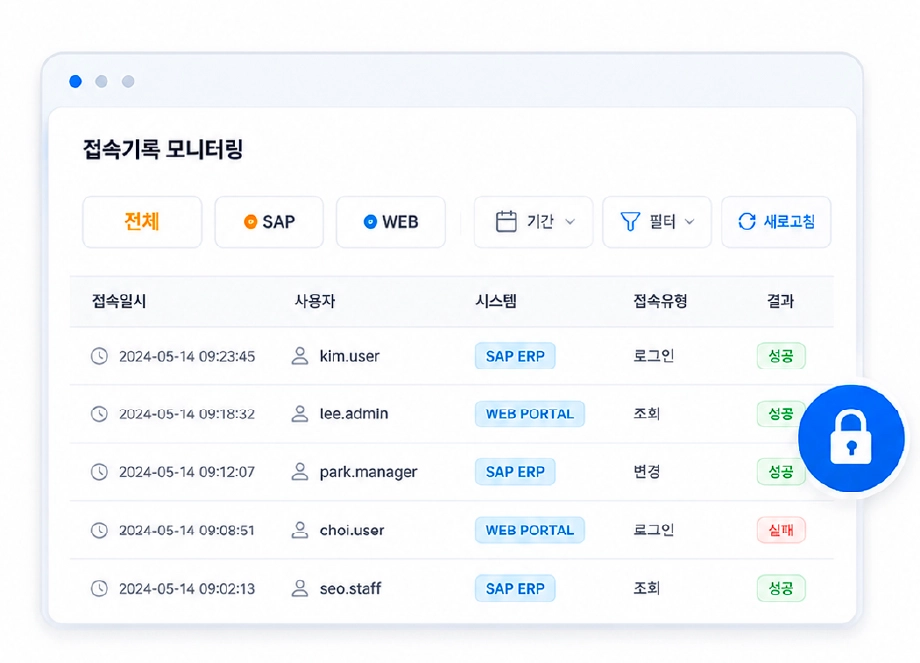Click clock icon for 09:23:45 row
Image resolution: width=920 pixels, height=663 pixels.
[99, 356]
